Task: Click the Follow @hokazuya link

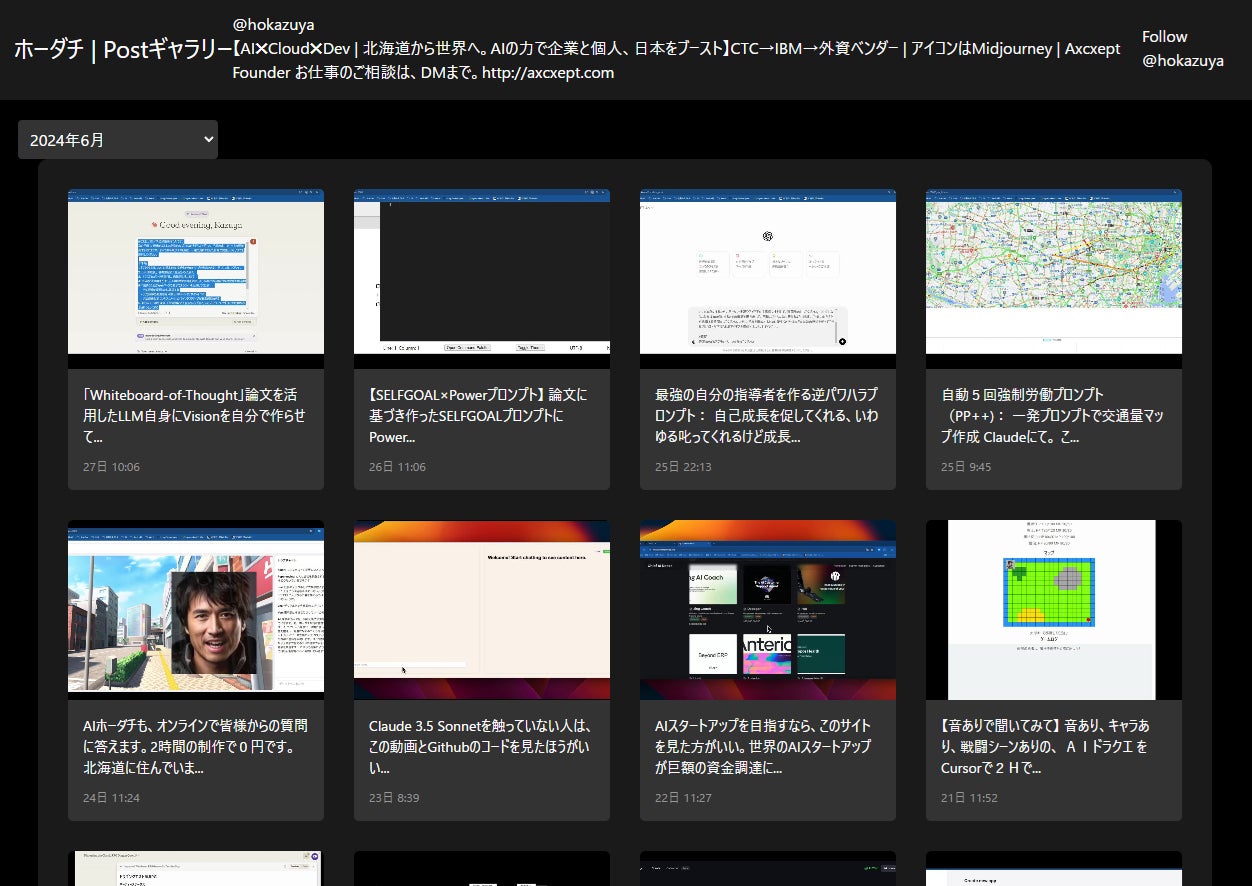Action: click(1182, 49)
